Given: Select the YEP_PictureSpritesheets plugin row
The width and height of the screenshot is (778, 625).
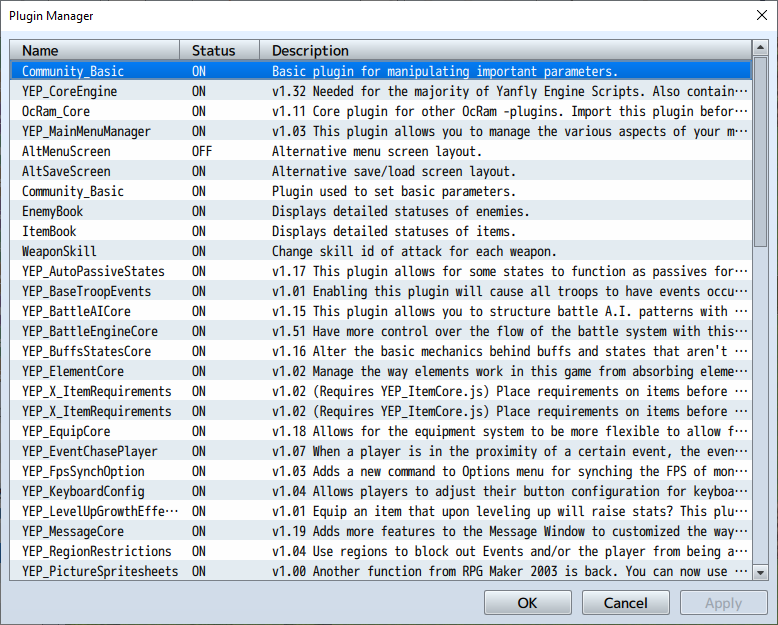Looking at the screenshot, I should (381, 571).
